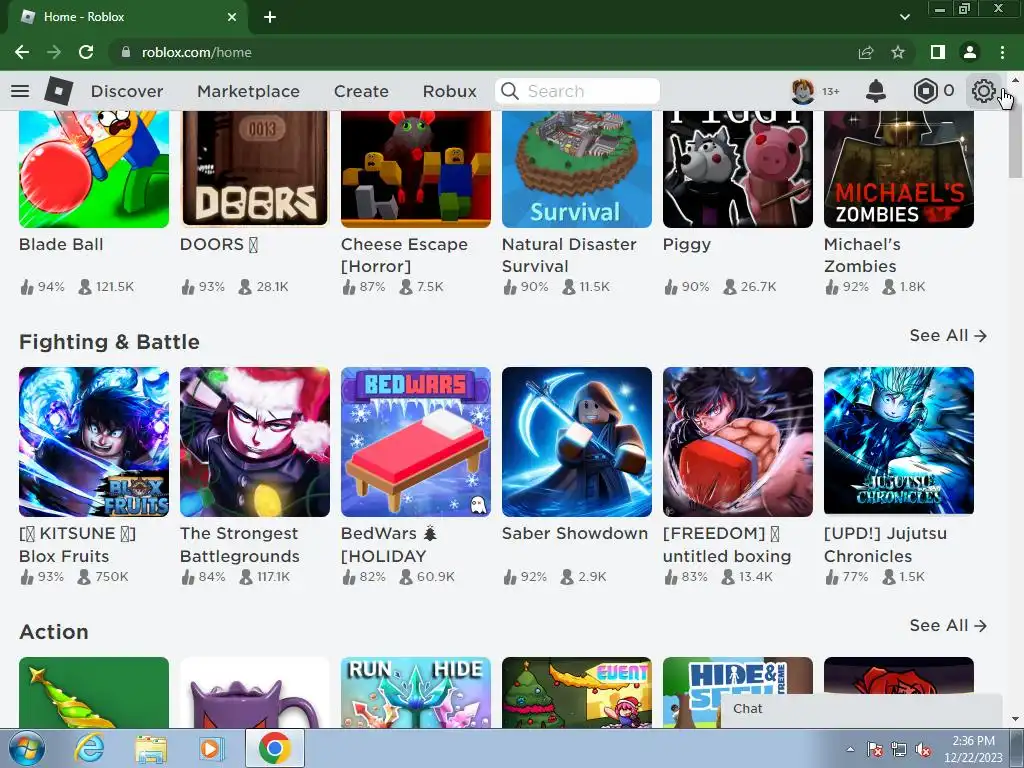Open the DOORS game thumbnail
Image resolution: width=1024 pixels, height=768 pixels.
click(255, 169)
